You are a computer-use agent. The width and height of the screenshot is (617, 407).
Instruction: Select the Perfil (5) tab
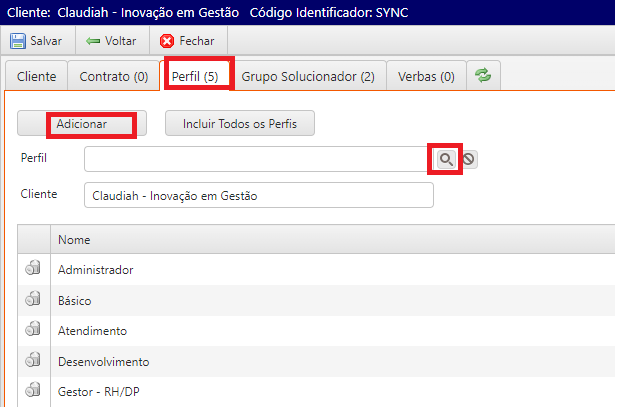[x=197, y=76]
